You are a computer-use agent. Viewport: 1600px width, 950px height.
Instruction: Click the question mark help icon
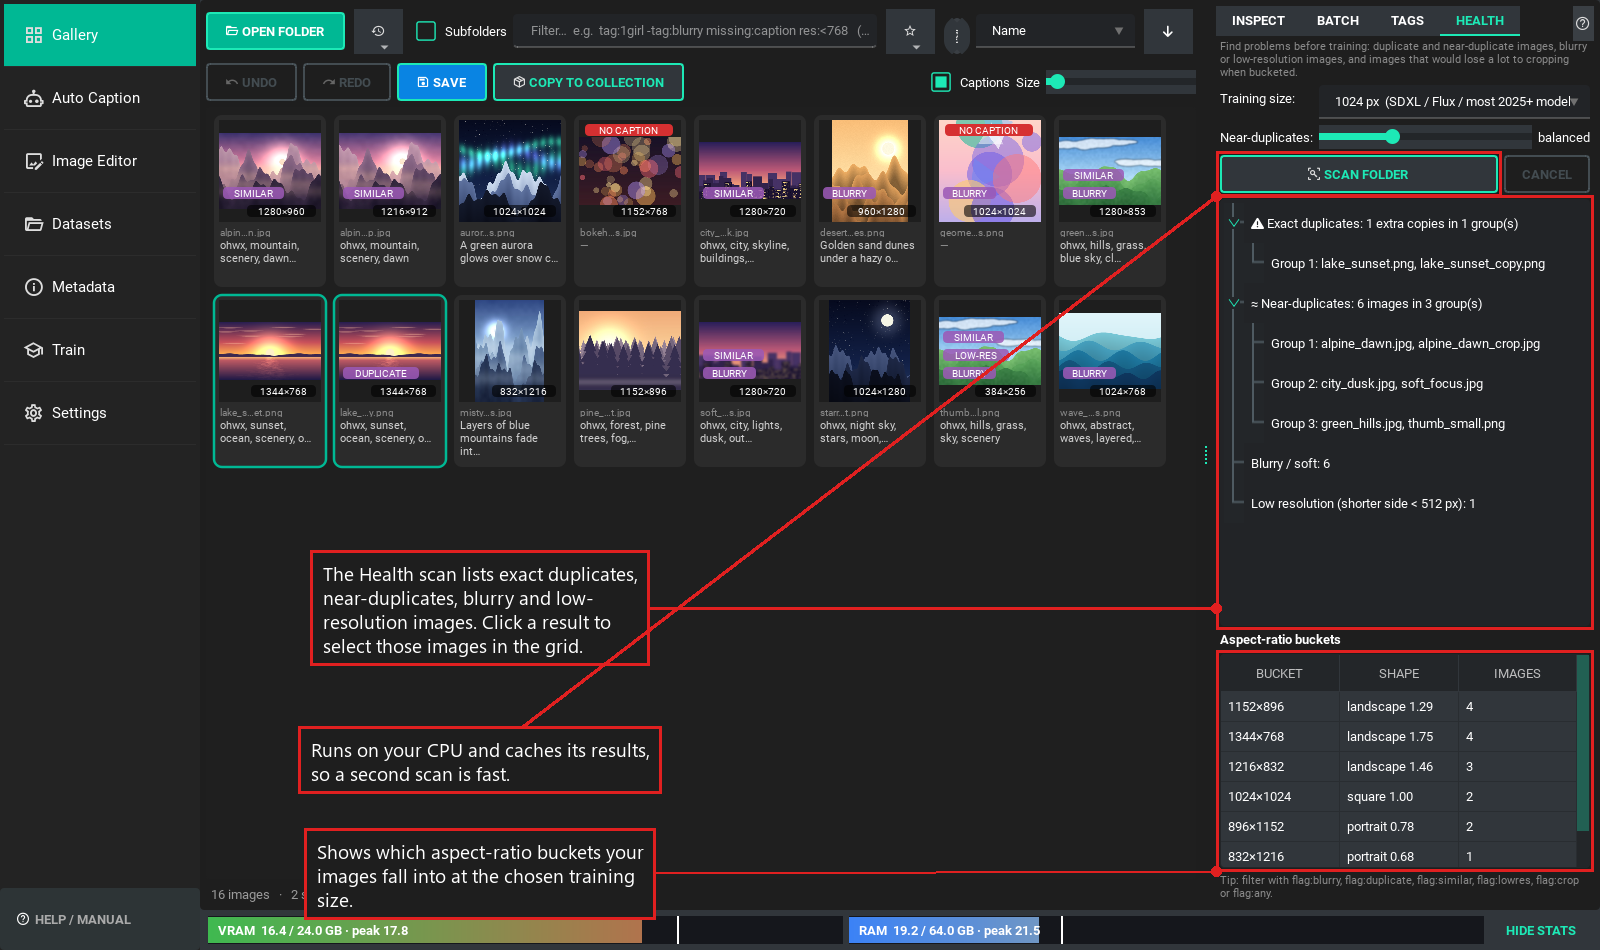click(1582, 23)
